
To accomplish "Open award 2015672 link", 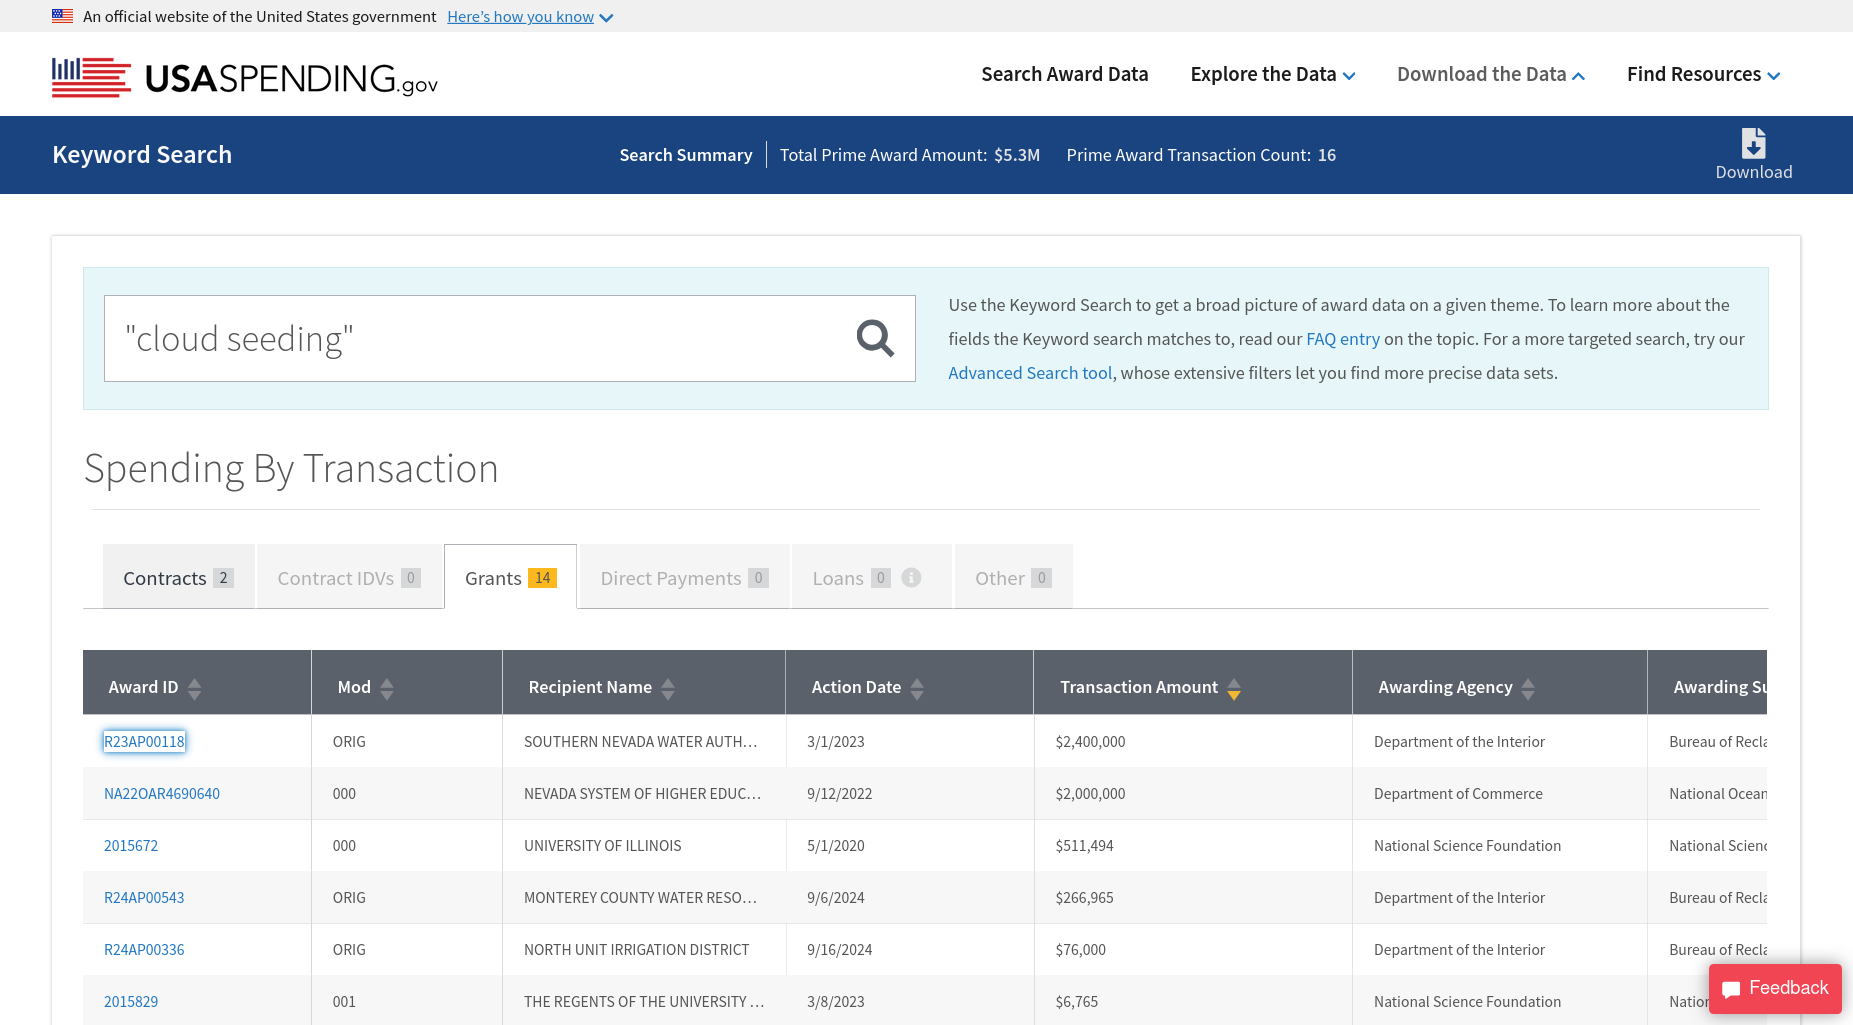I will [x=131, y=845].
